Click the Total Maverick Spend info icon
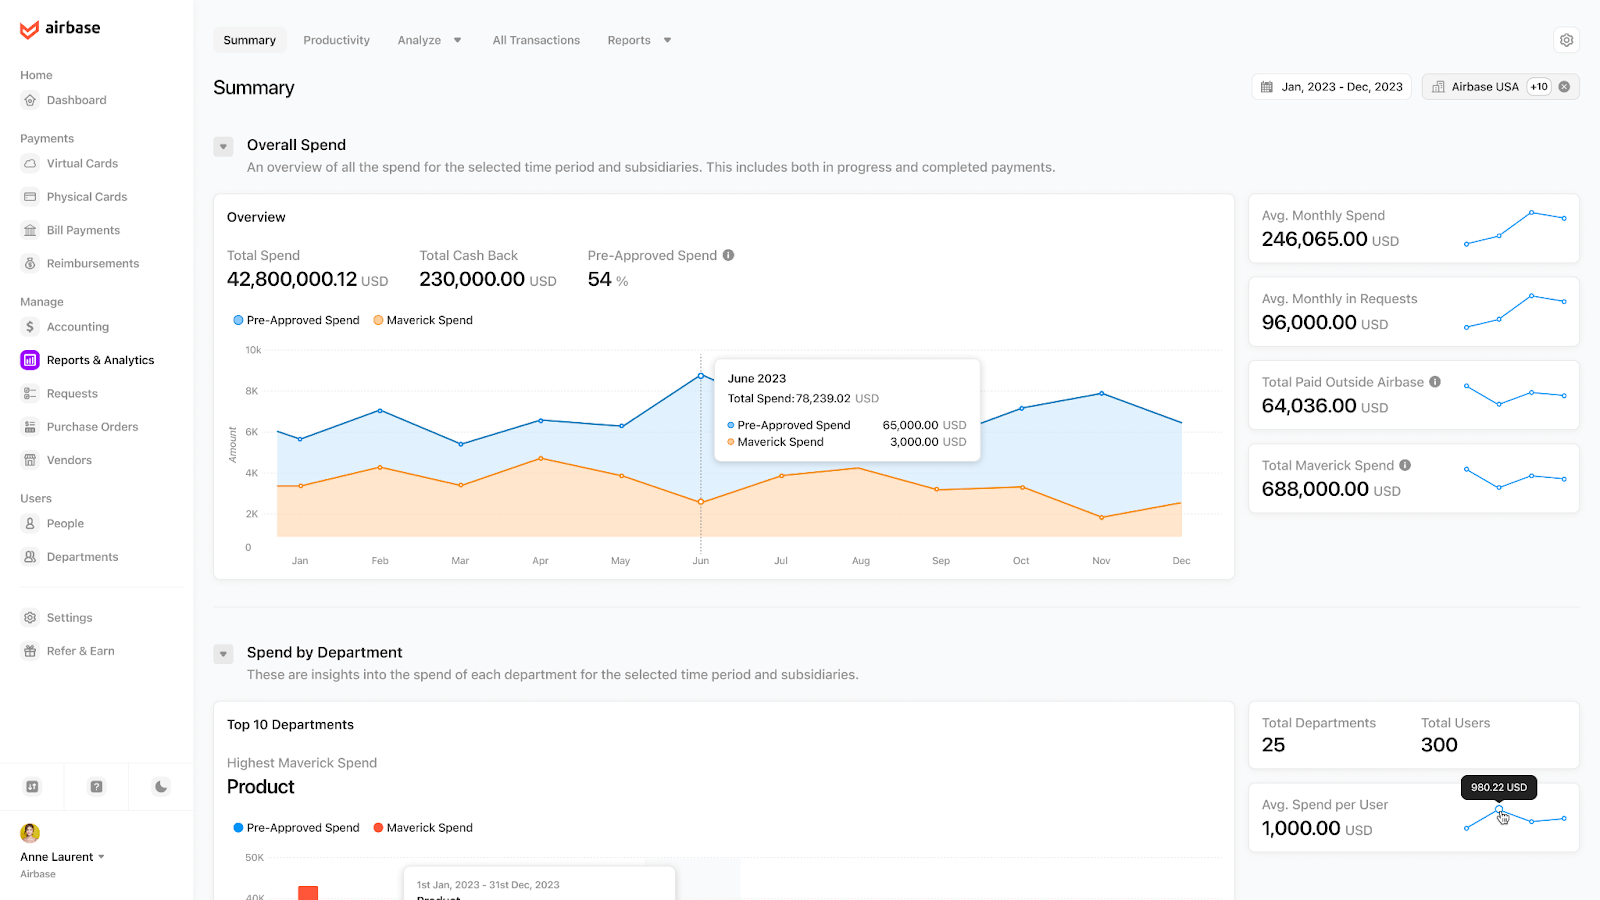The height and width of the screenshot is (900, 1600). pos(1405,465)
